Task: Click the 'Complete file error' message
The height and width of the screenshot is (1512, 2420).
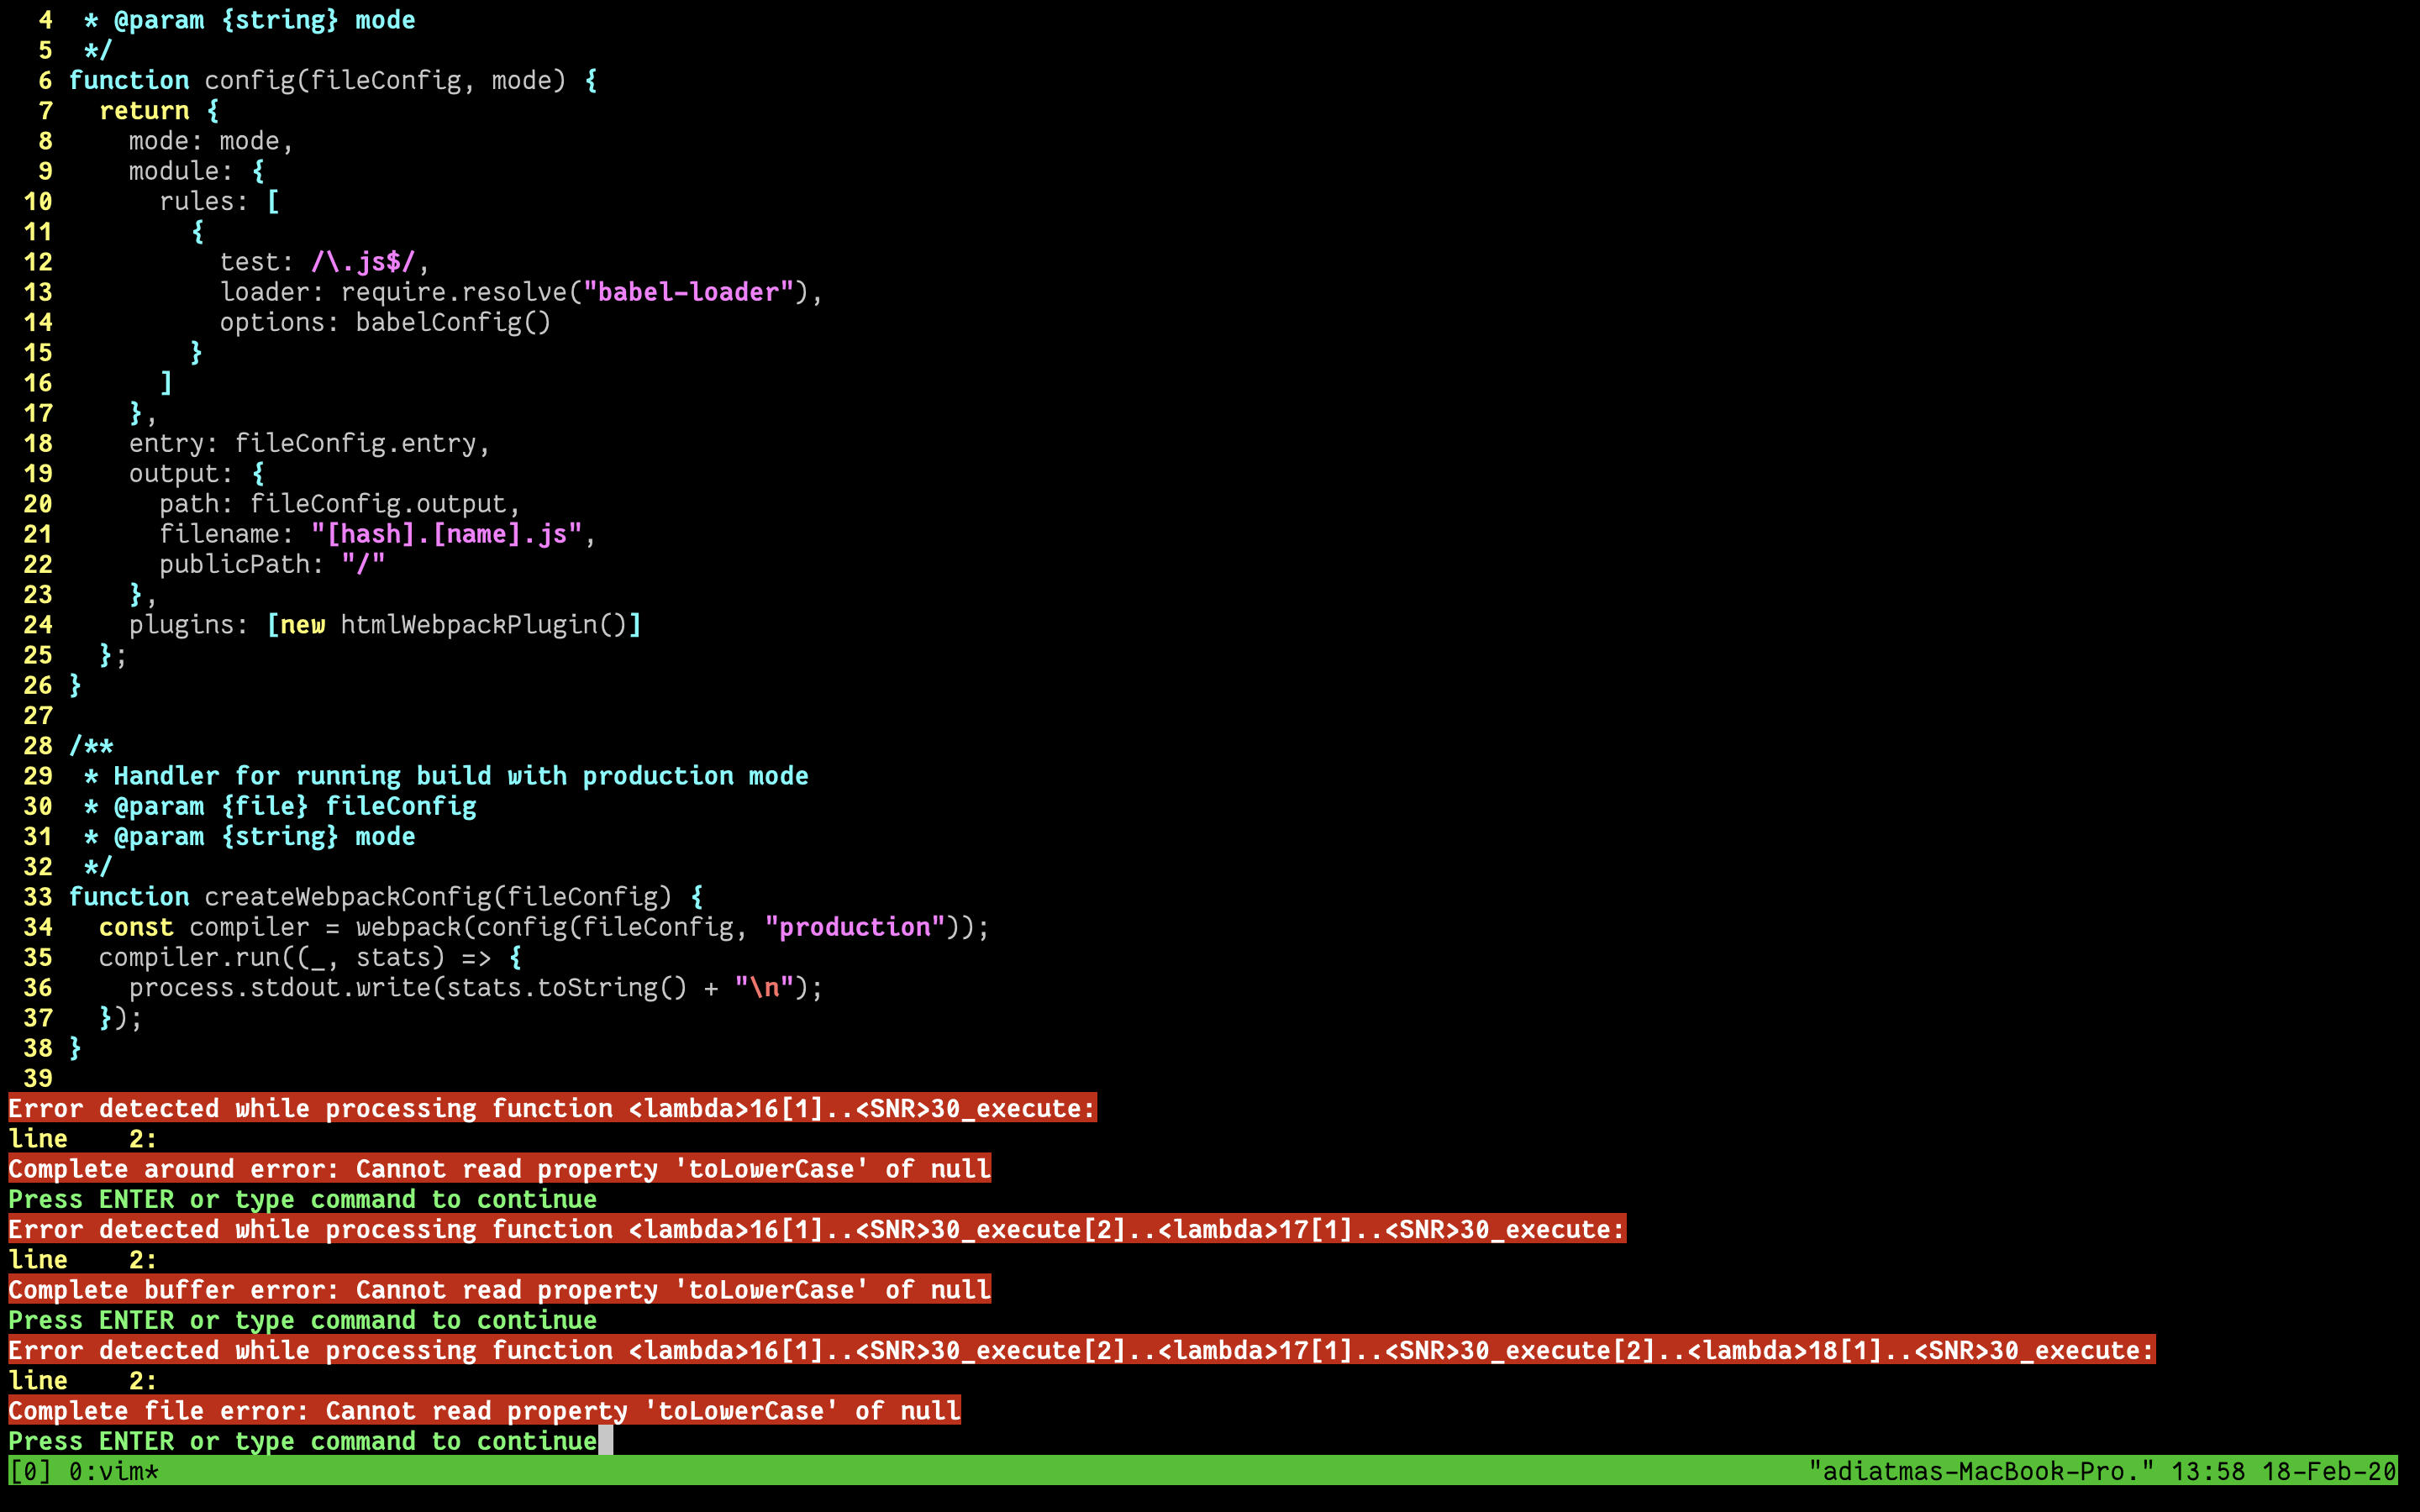Action: [x=485, y=1411]
